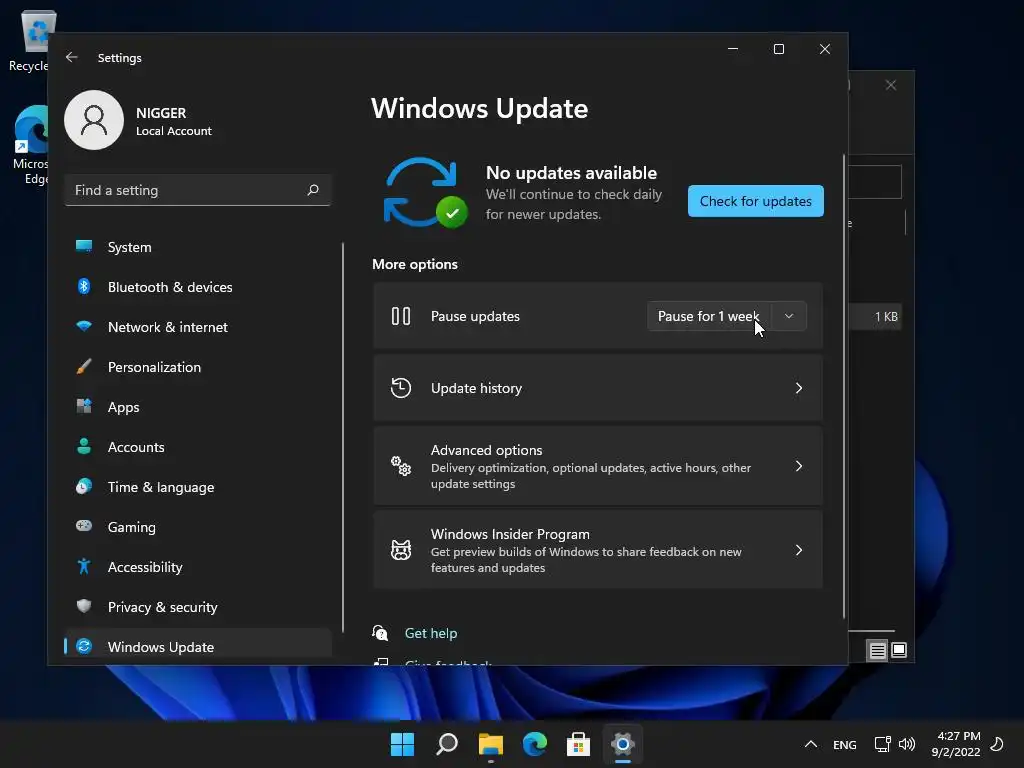
Task: Click the Windows Insider Program cat icon
Action: tap(401, 550)
